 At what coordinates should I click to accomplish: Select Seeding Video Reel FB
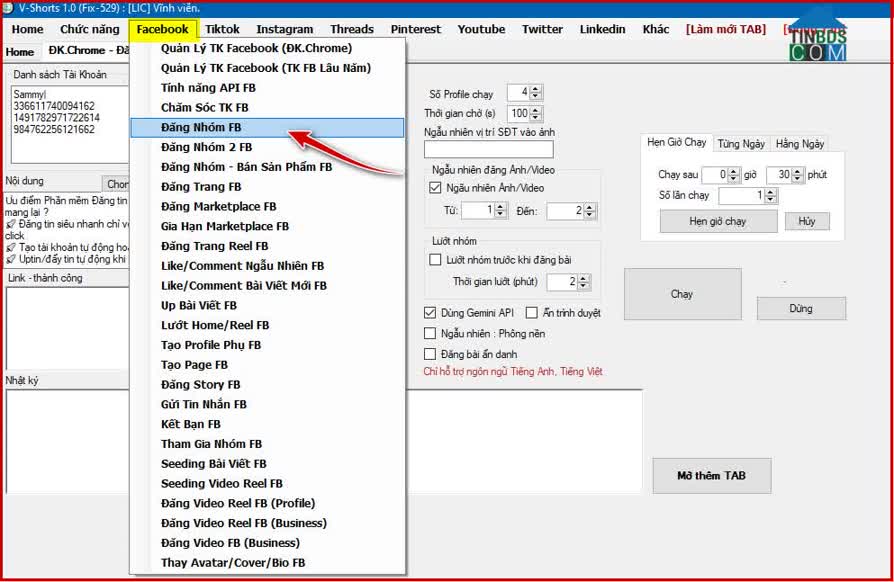(268, 483)
